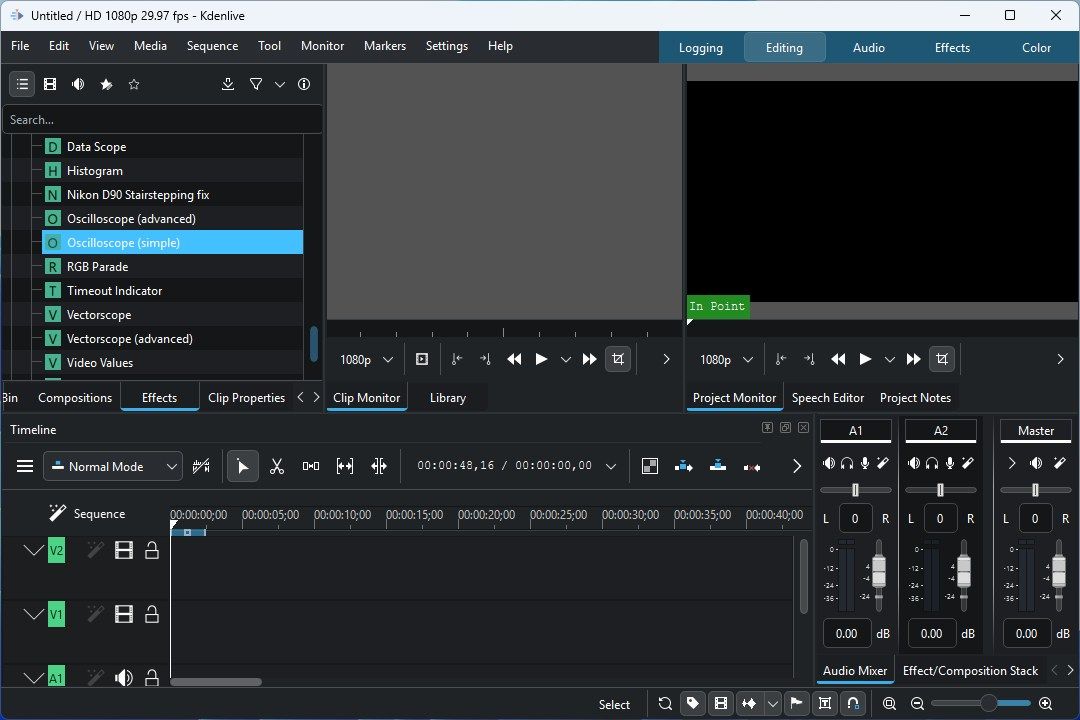
Task: Toggle snap magnet in status bar
Action: [x=853, y=703]
